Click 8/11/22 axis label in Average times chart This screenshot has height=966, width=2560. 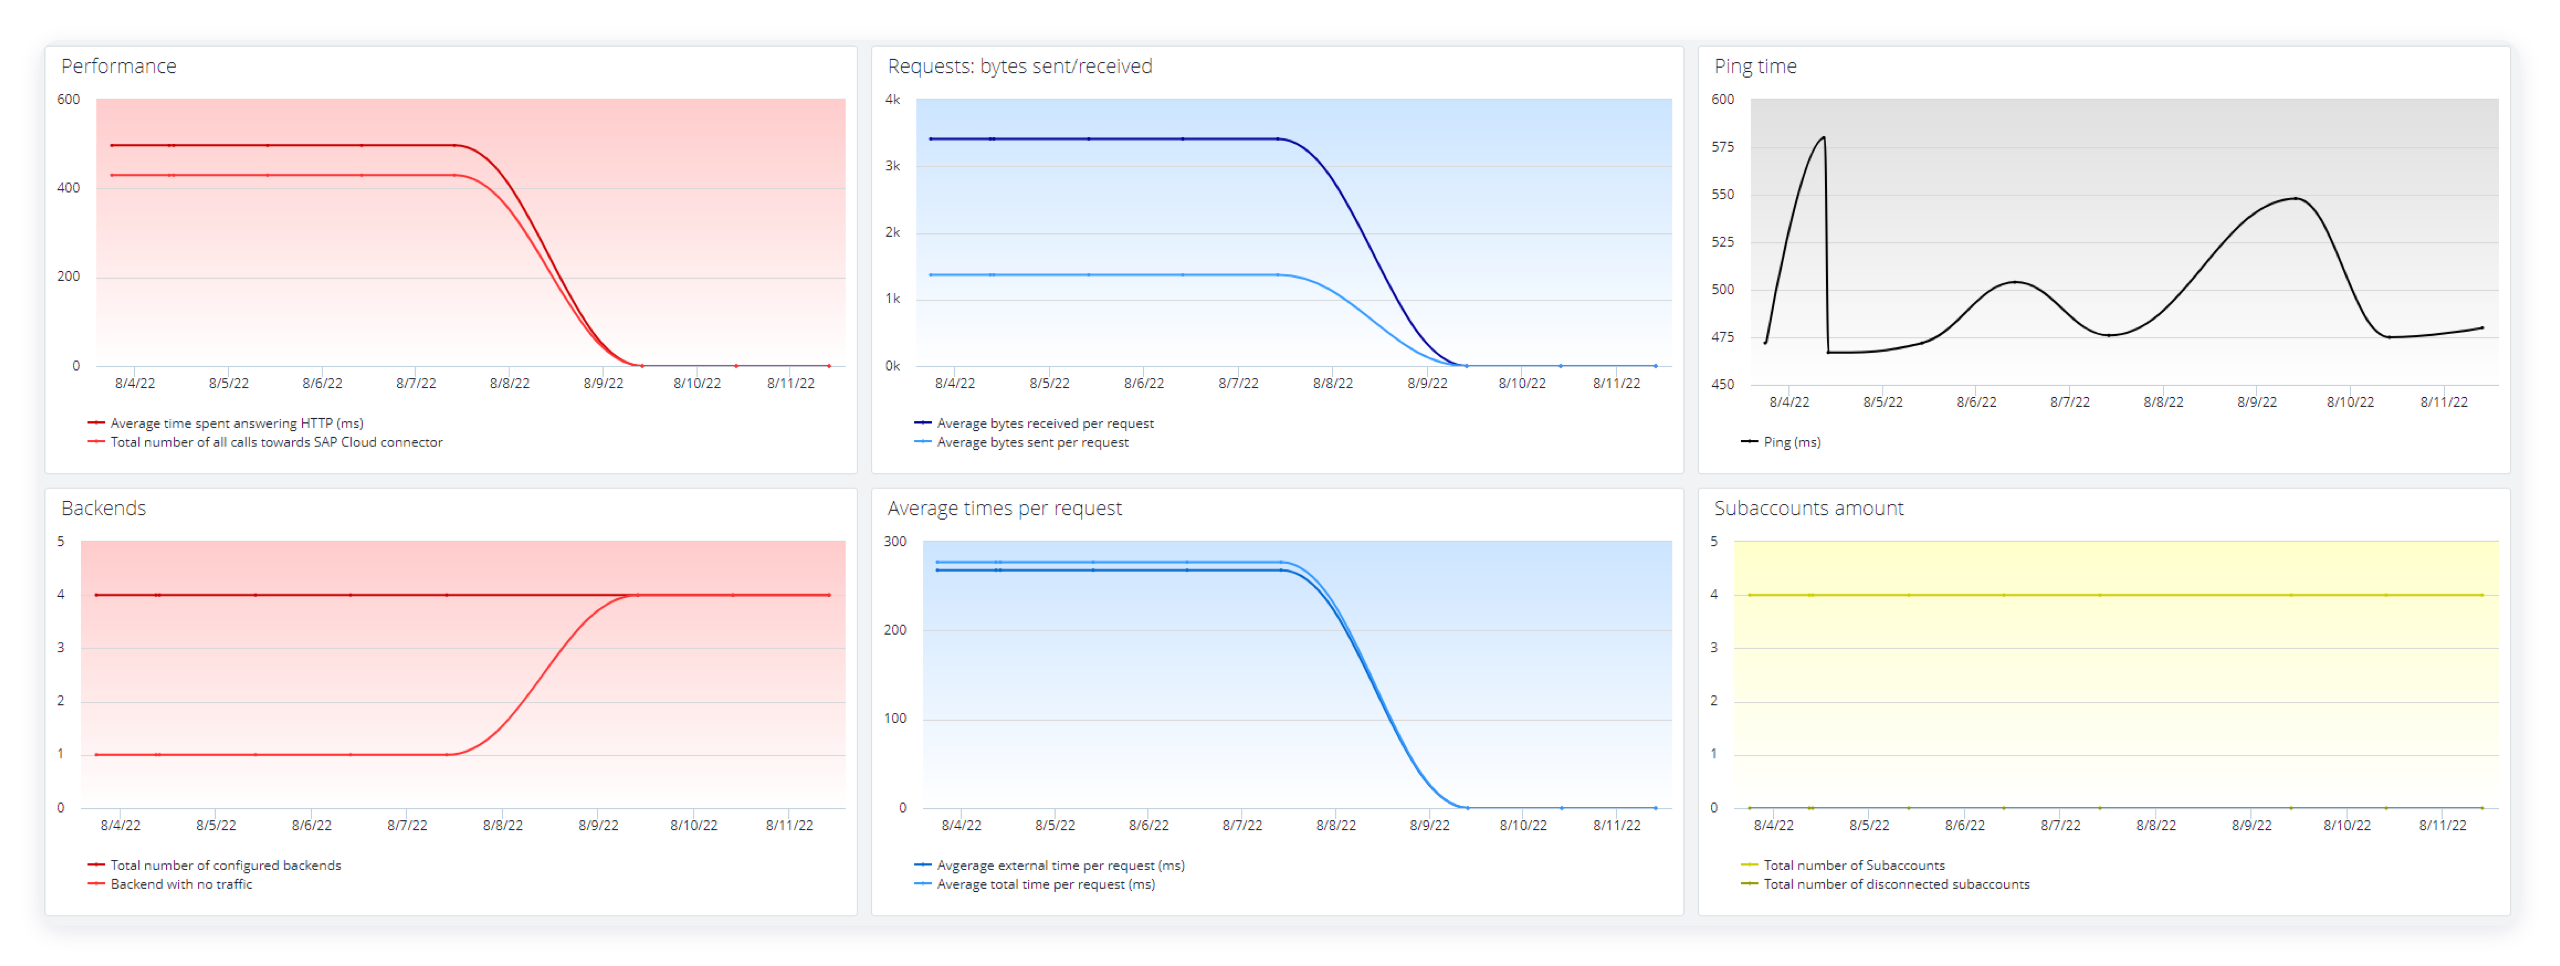[x=1617, y=825]
